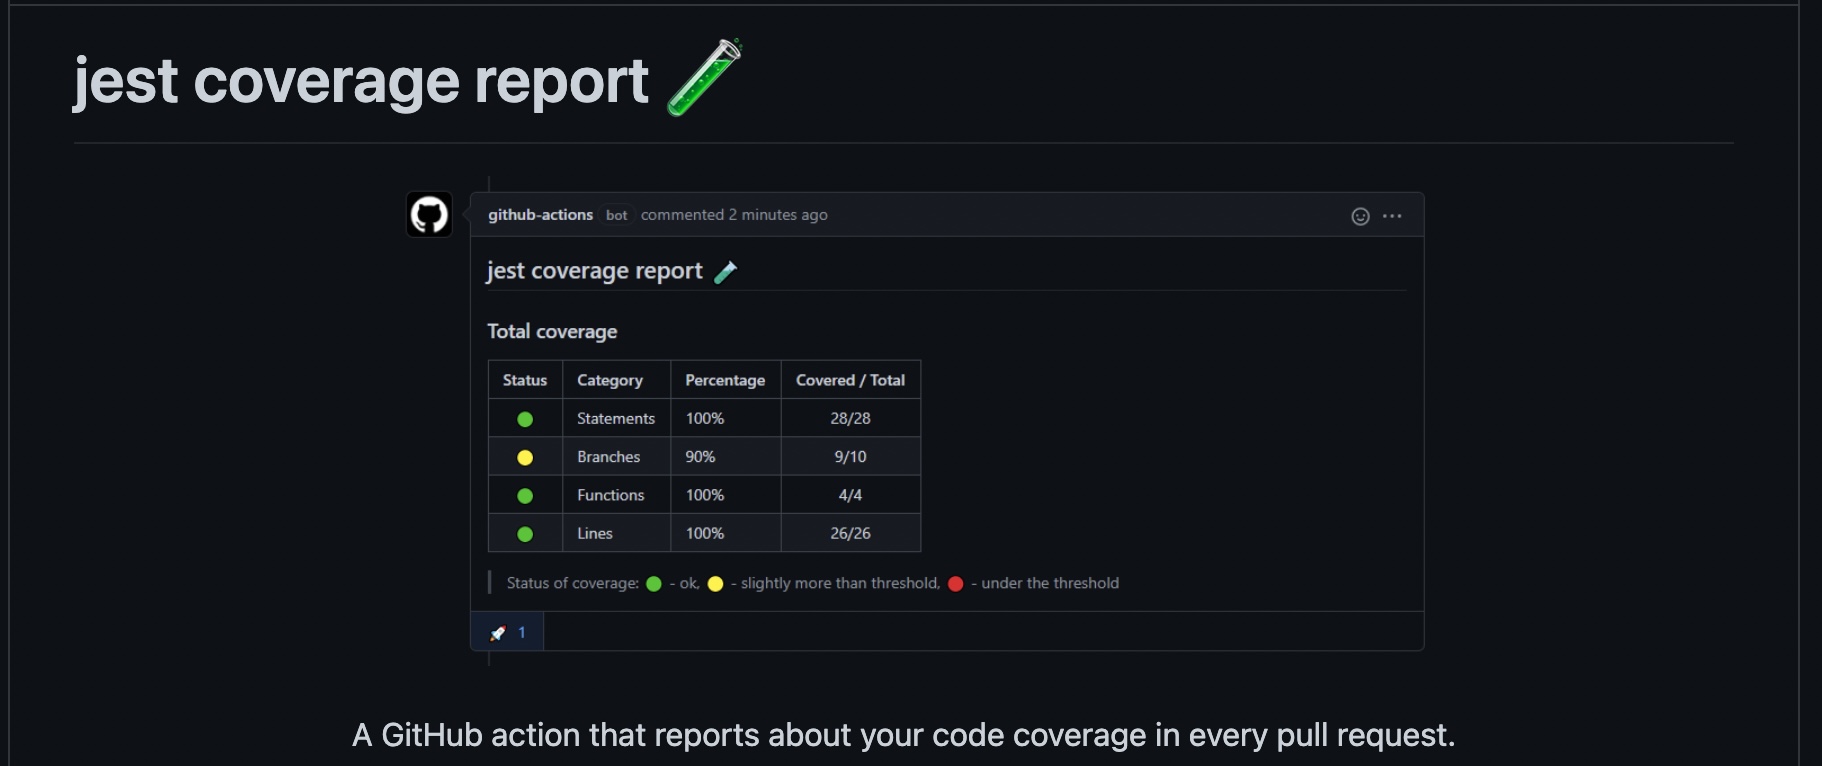Click the 'Percentage' column header
The image size is (1822, 766).
[x=725, y=380]
